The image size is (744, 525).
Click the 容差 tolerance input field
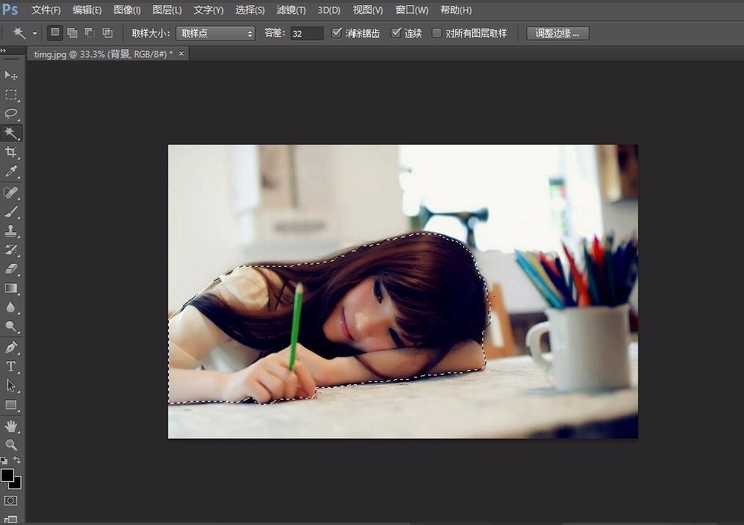point(306,33)
